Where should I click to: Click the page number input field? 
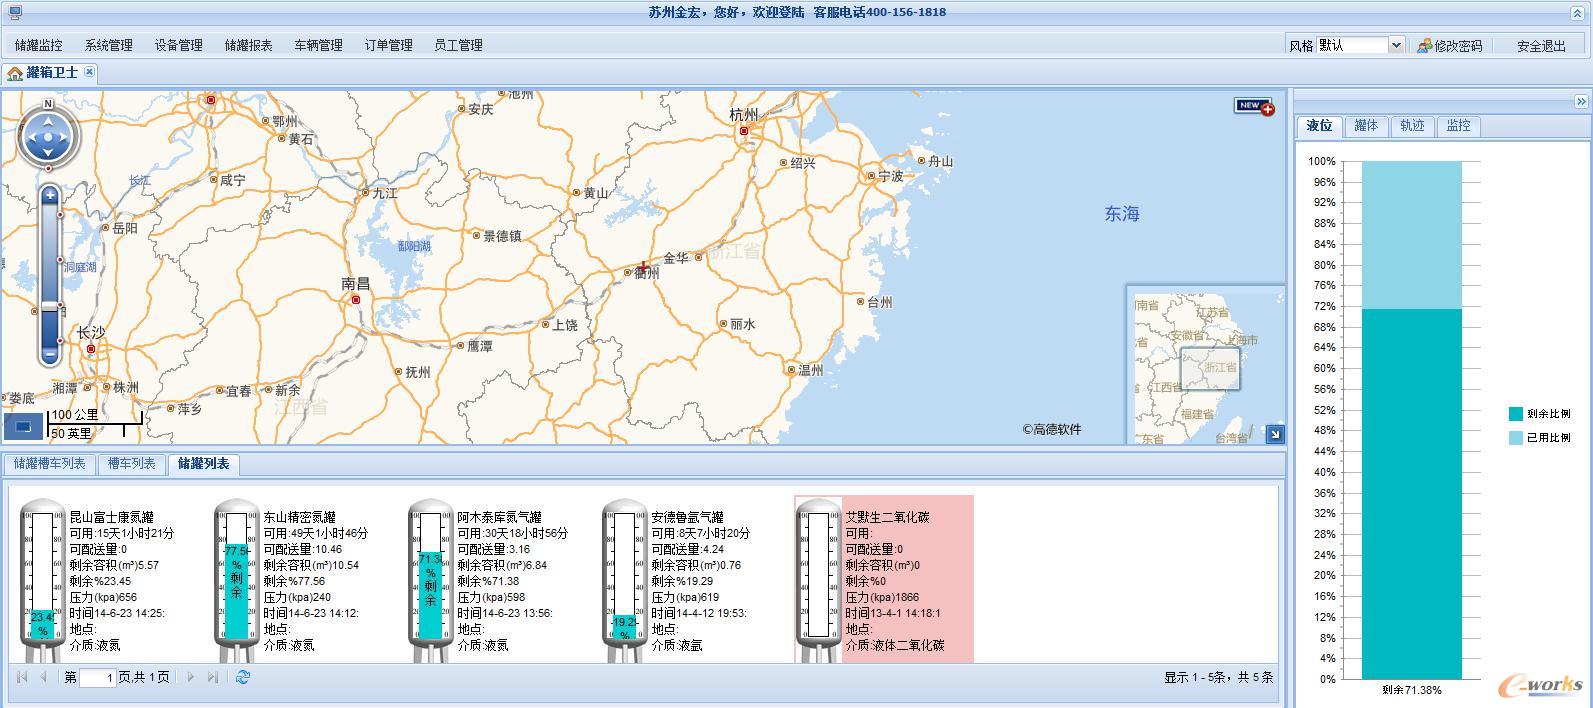[x=97, y=678]
